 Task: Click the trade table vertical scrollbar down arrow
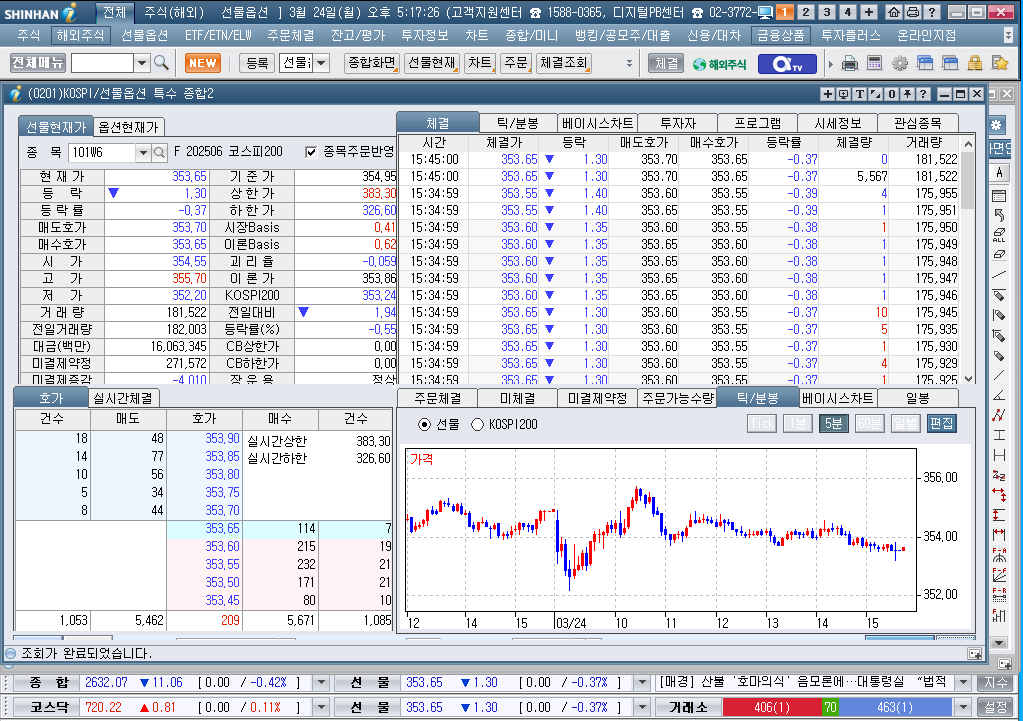click(x=968, y=378)
